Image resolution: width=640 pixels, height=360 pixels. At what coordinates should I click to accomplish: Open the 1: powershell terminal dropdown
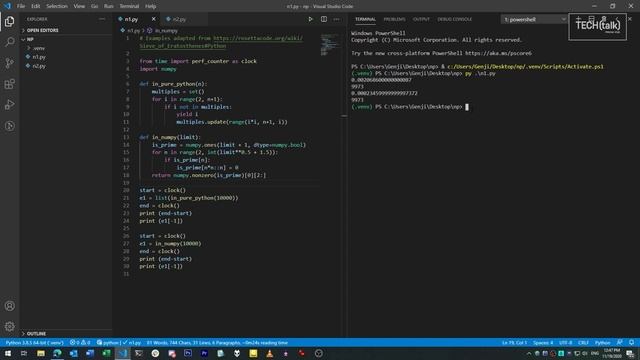pyautogui.click(x=534, y=19)
